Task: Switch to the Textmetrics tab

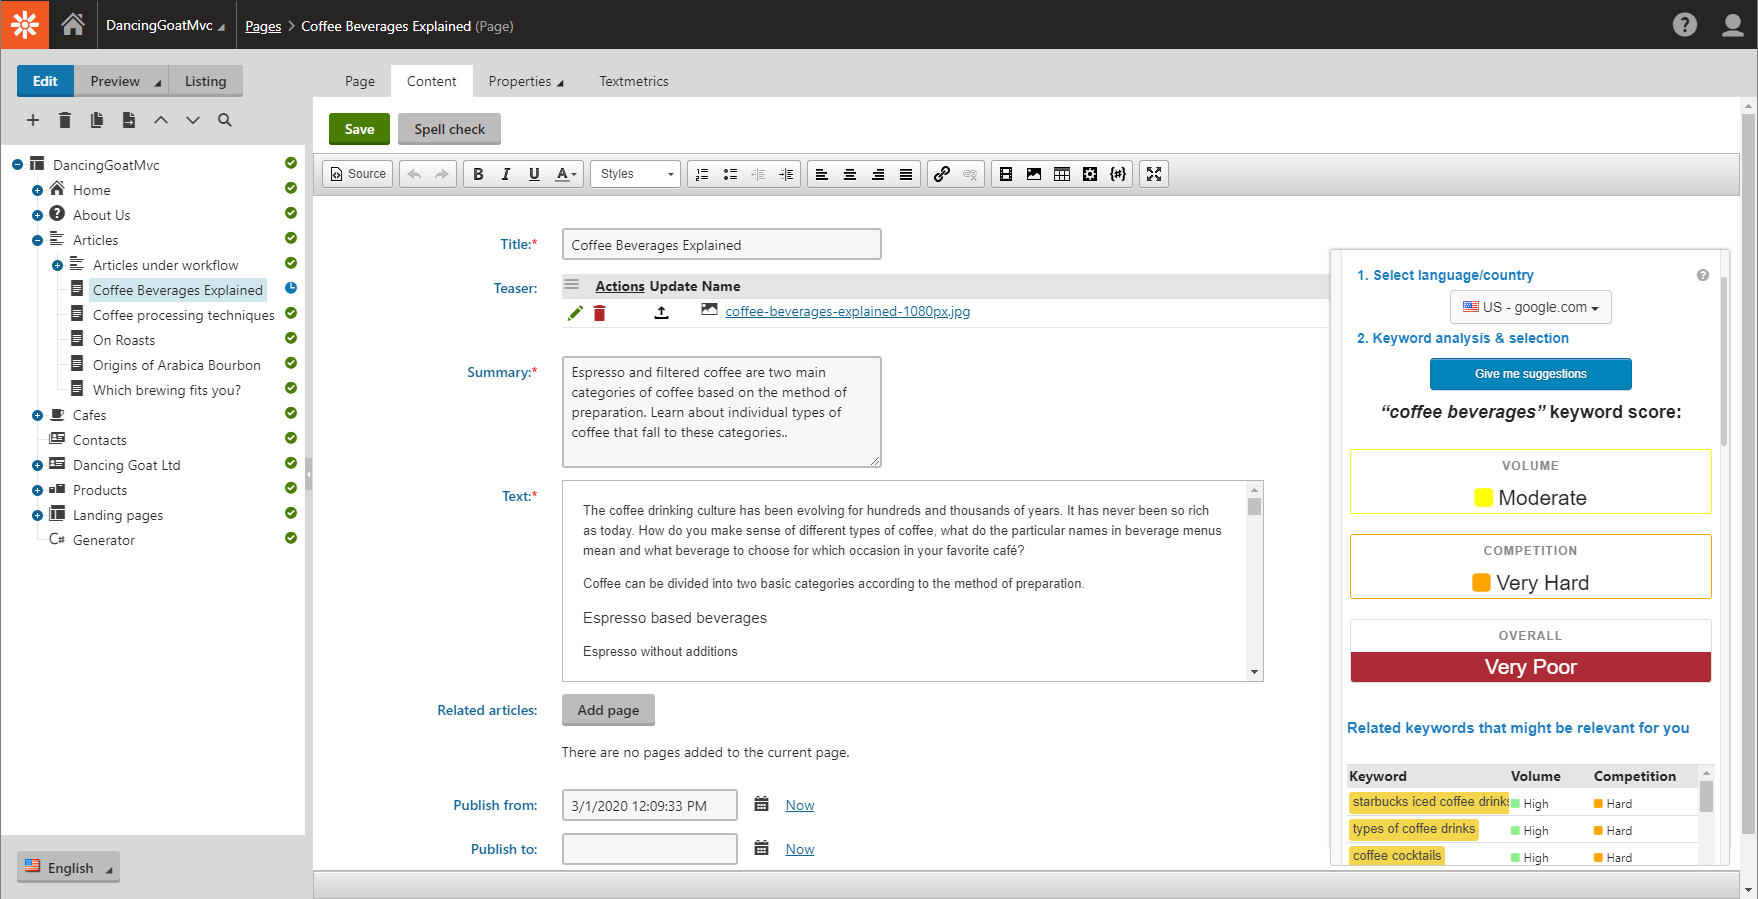Action: pos(634,81)
